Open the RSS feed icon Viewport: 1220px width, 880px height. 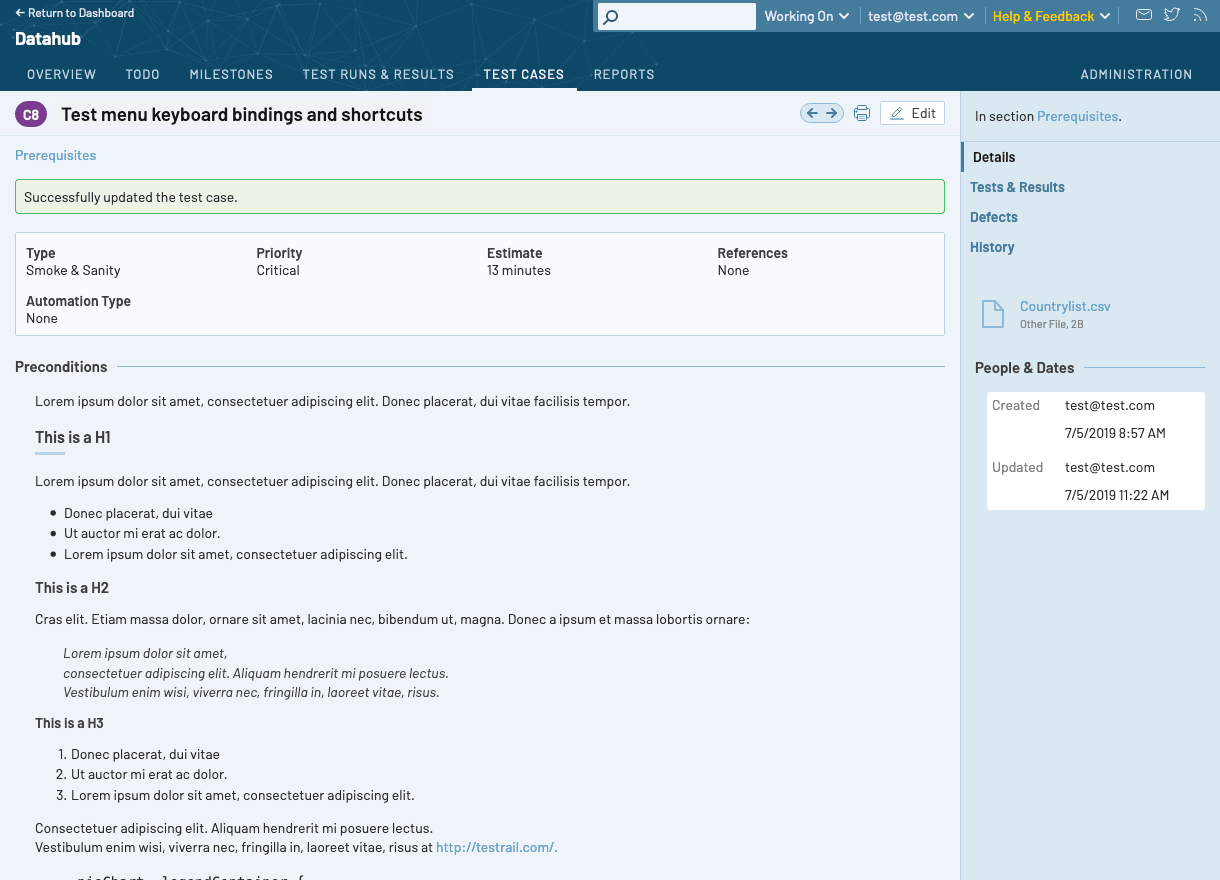[x=1200, y=15]
